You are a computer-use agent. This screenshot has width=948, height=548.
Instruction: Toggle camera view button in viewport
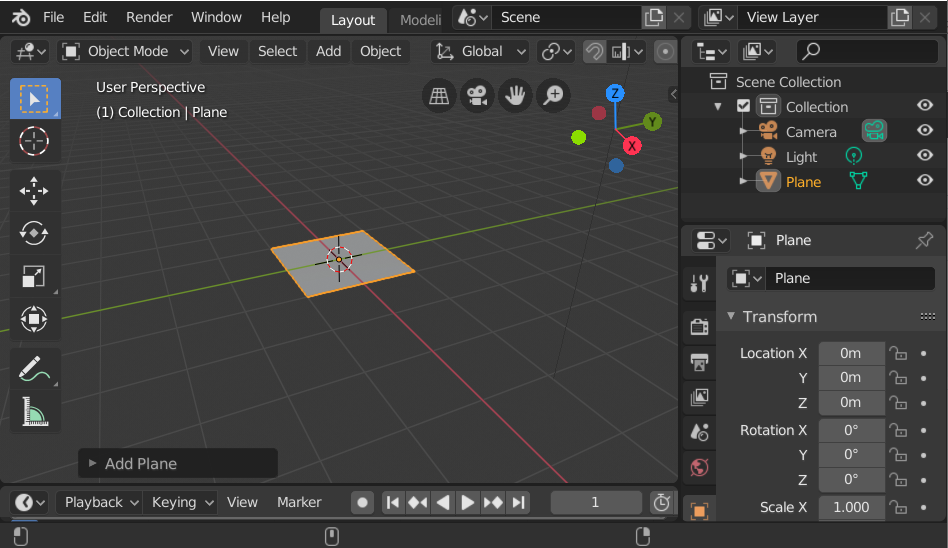pos(477,95)
